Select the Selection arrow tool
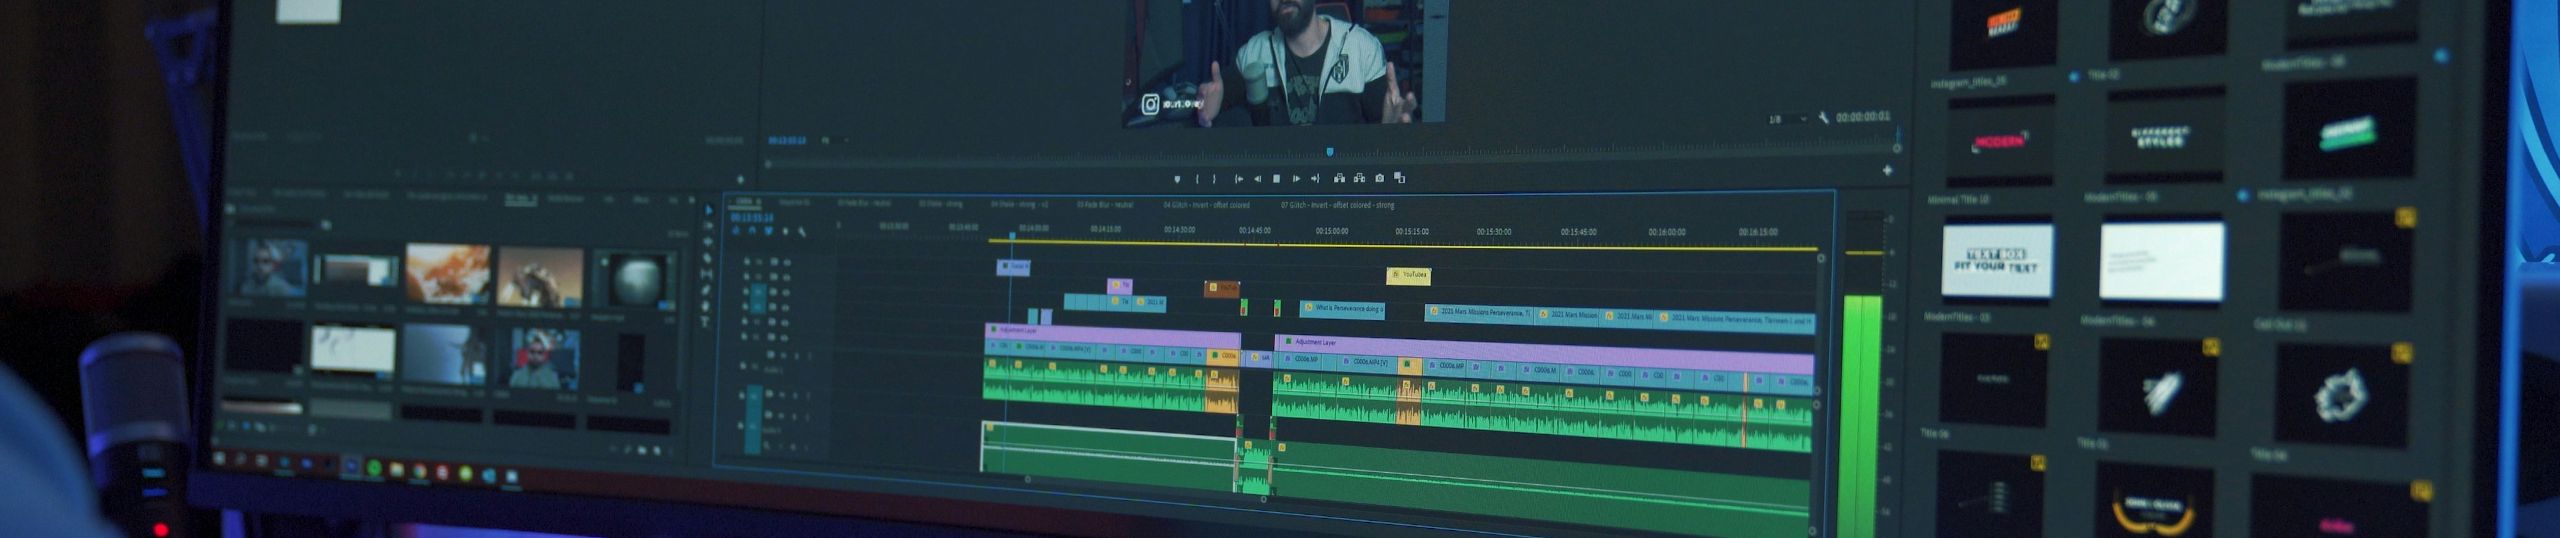This screenshot has height=538, width=2560. (x=709, y=210)
